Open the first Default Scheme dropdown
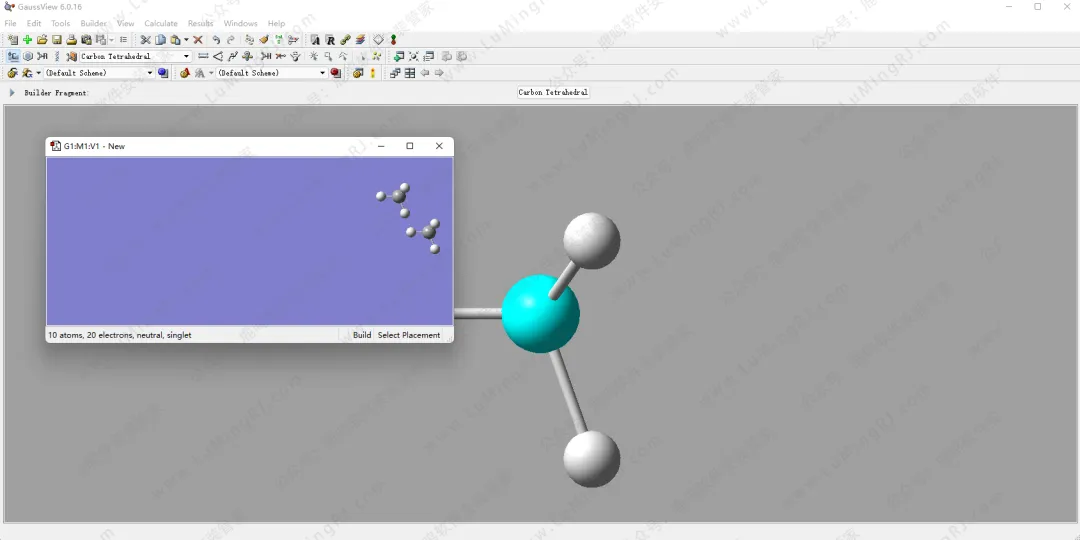This screenshot has width=1080, height=540. (x=150, y=73)
